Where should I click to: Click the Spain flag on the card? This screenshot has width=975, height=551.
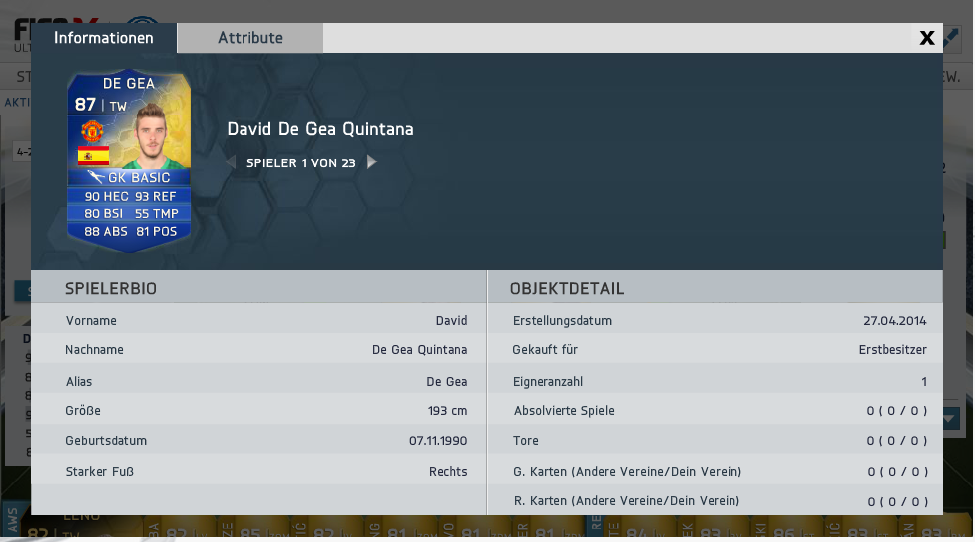(x=93, y=155)
